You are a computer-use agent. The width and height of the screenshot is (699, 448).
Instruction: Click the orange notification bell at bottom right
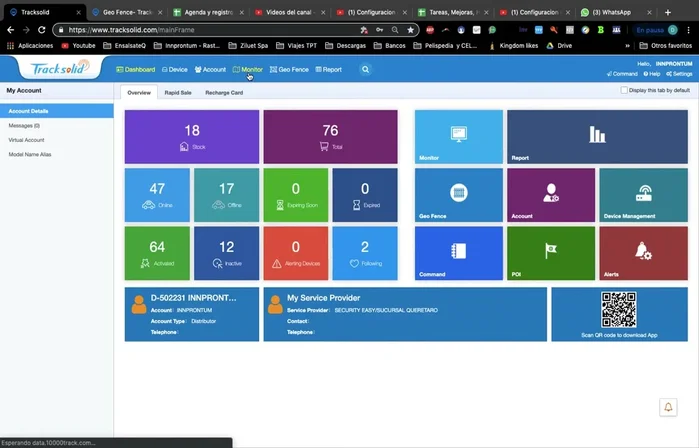(x=669, y=407)
